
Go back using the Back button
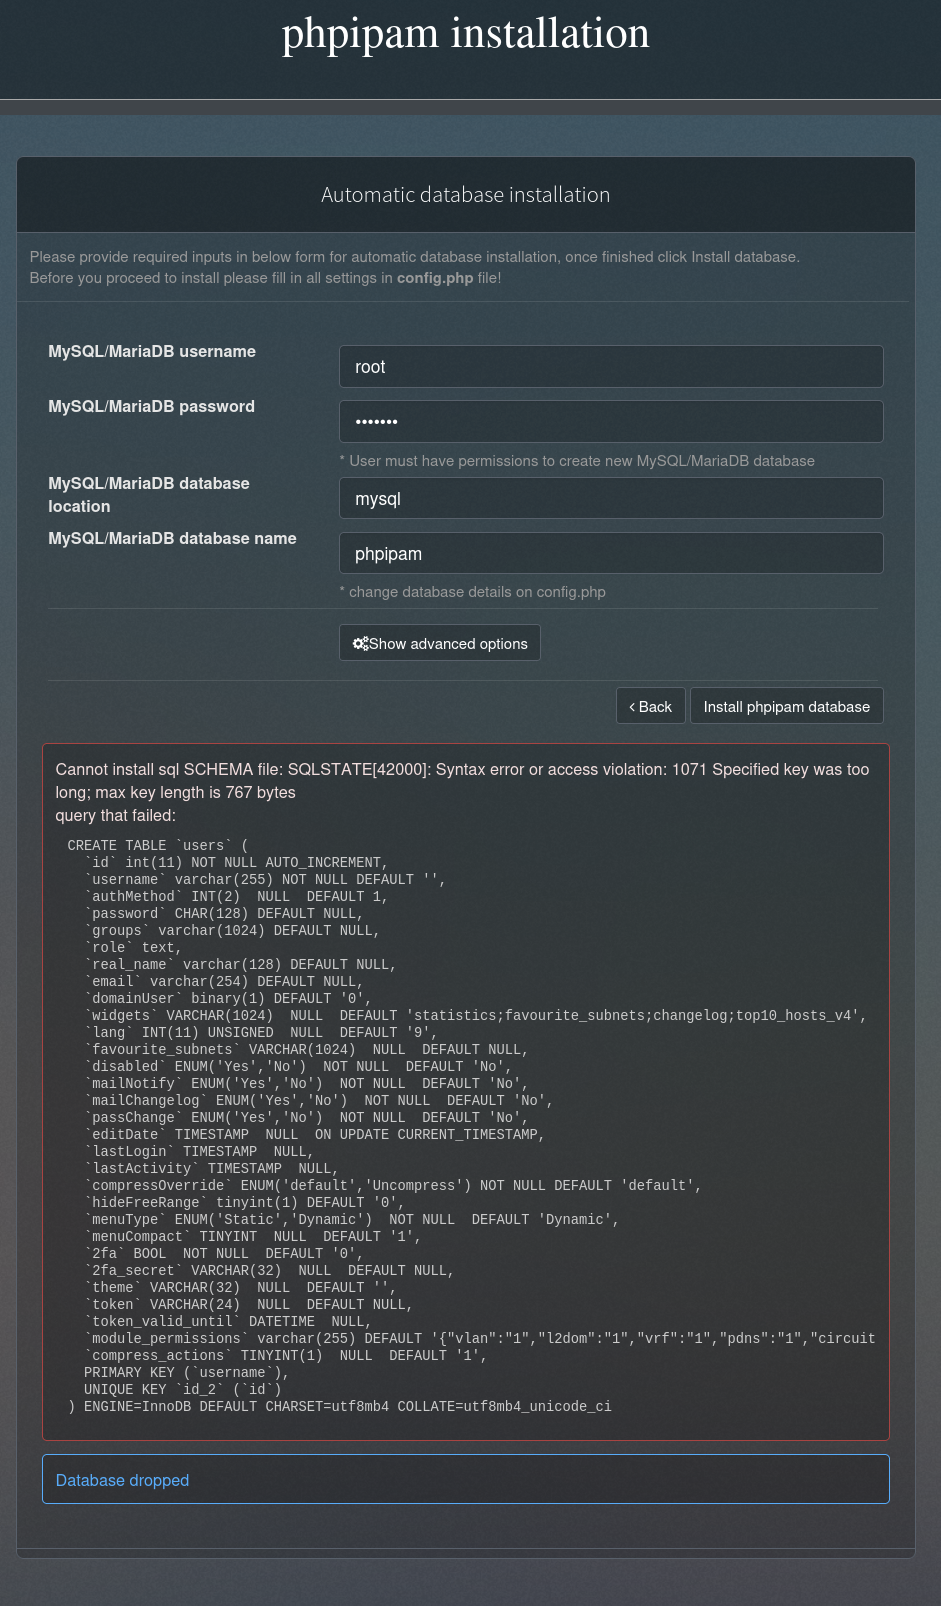point(651,707)
